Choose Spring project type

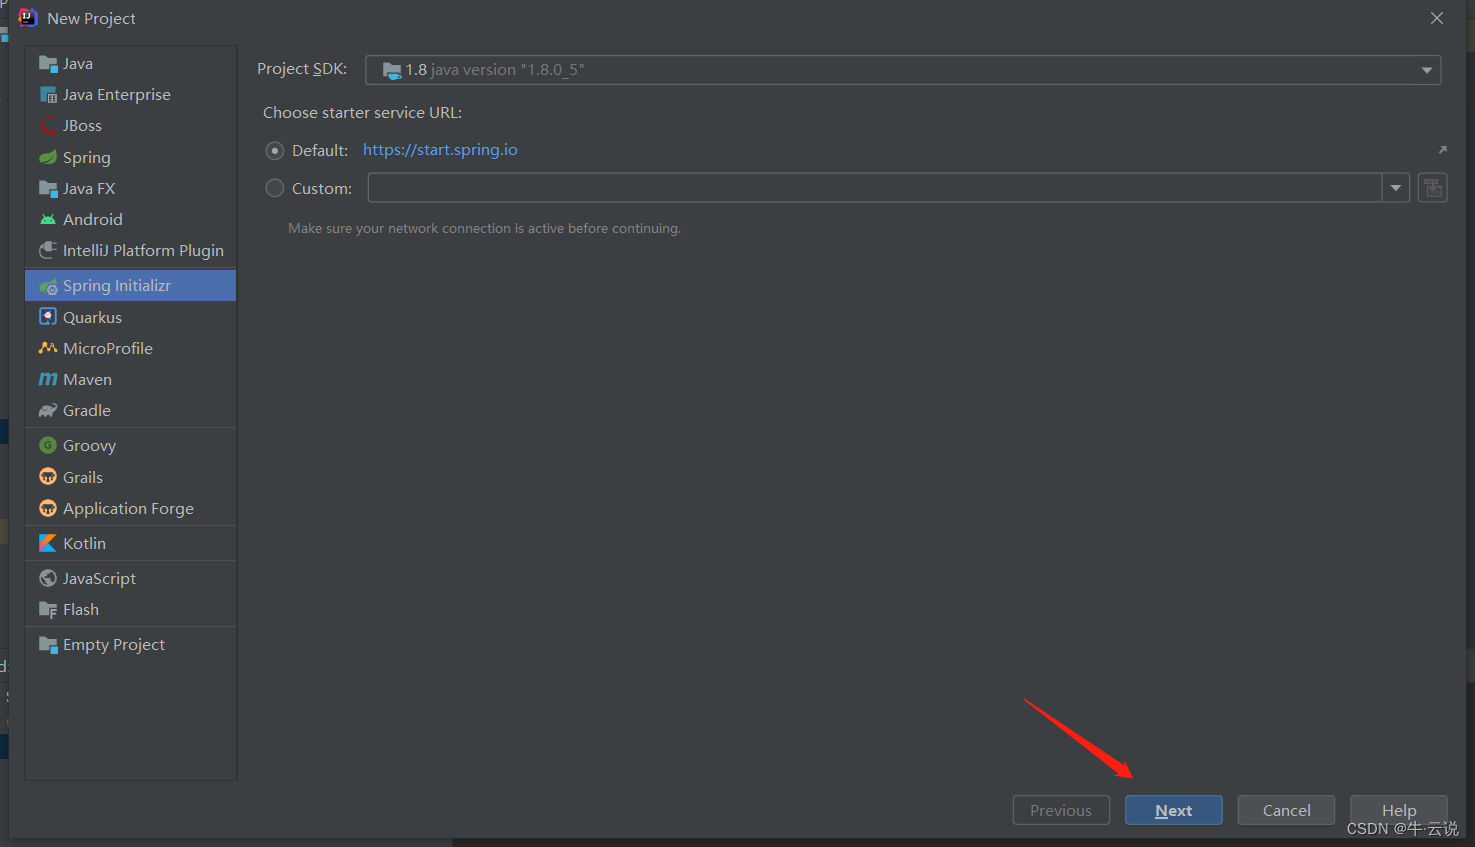pyautogui.click(x=131, y=158)
